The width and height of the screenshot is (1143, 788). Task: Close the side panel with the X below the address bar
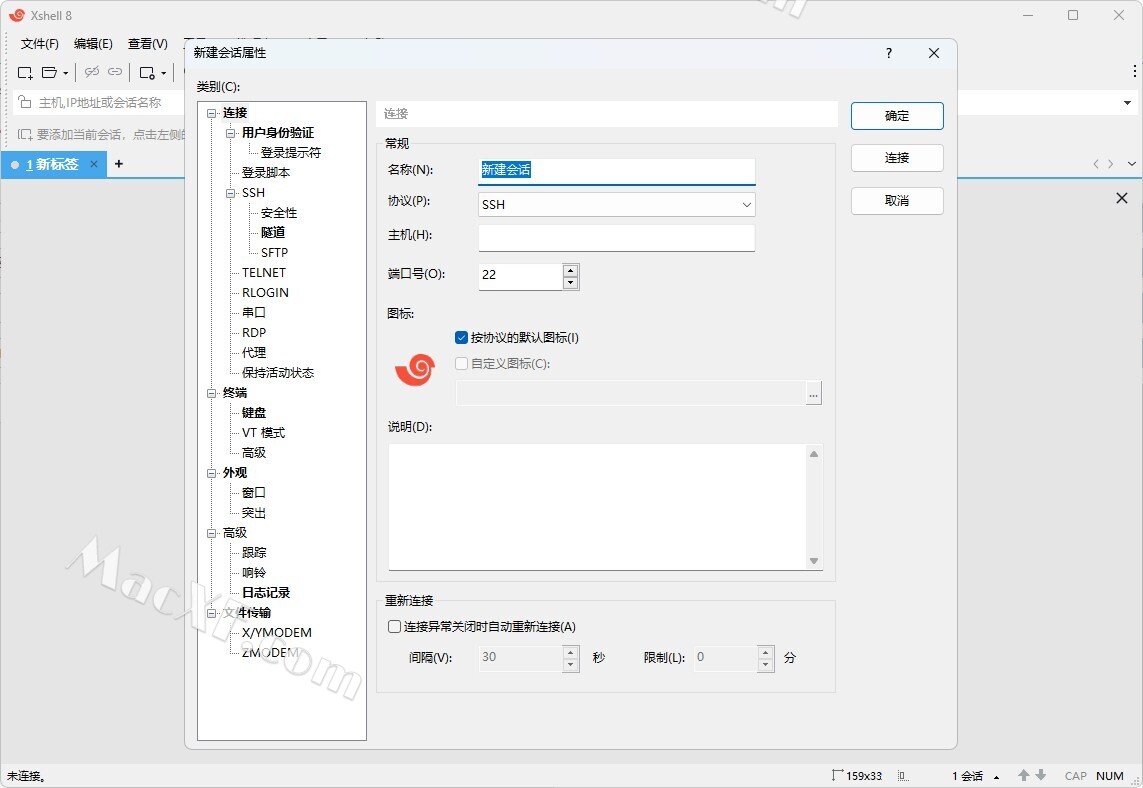tap(1122, 198)
